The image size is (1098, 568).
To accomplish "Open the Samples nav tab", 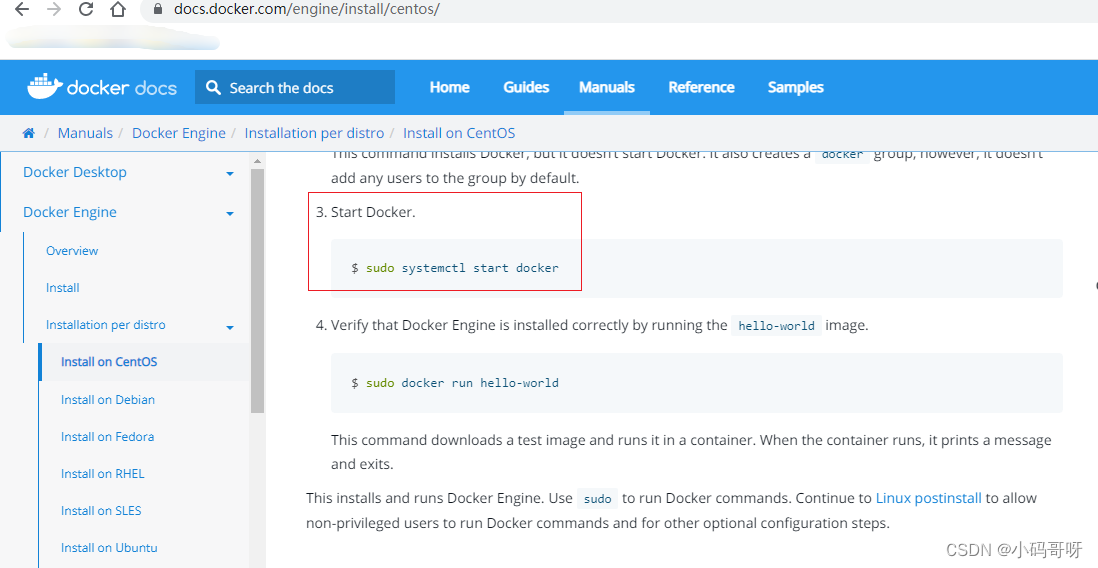I will [795, 88].
